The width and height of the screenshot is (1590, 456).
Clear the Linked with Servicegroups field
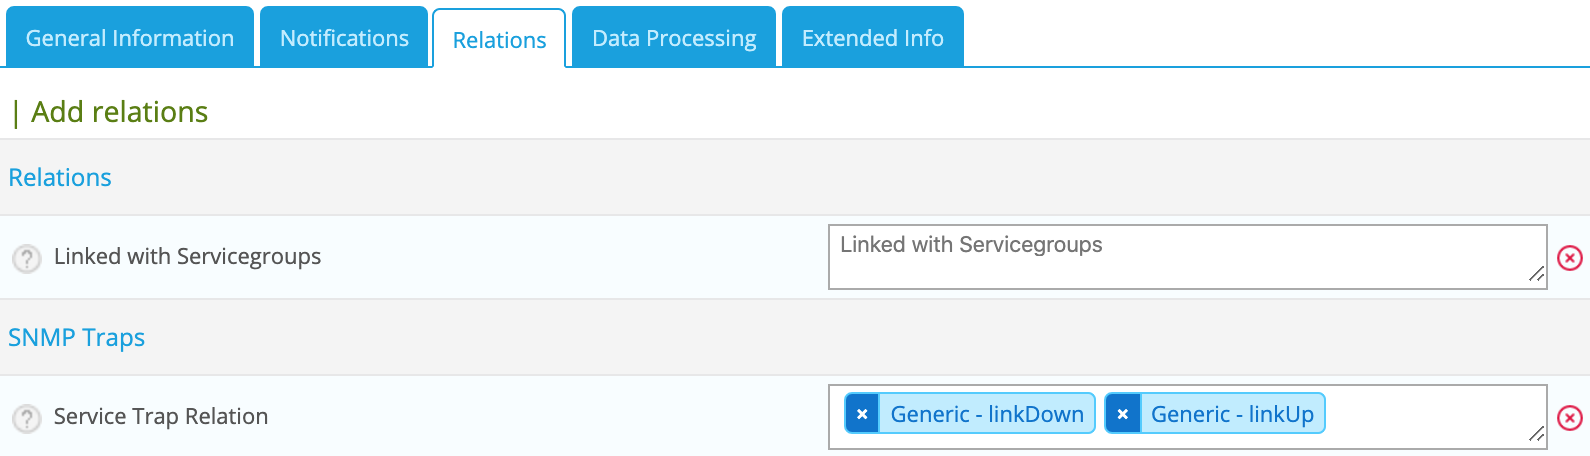coord(1570,258)
